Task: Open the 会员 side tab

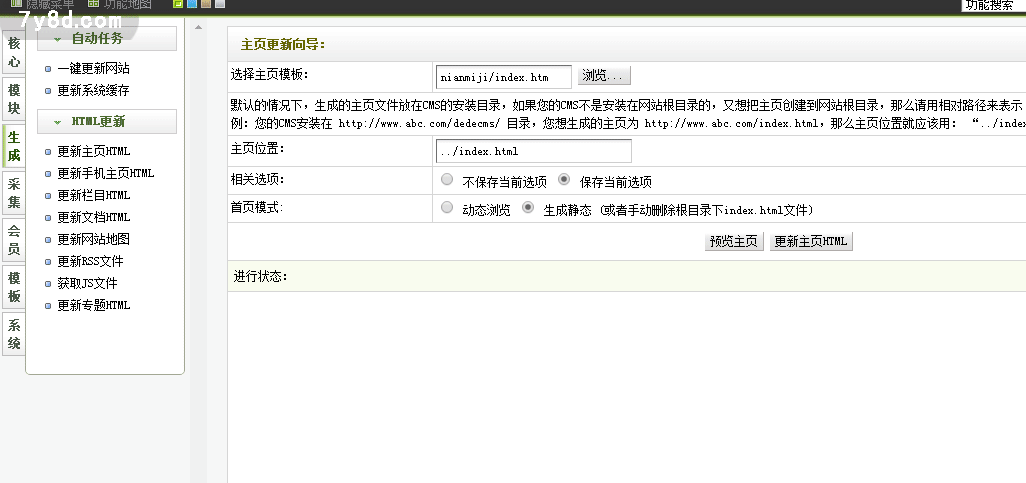Action: [14, 240]
